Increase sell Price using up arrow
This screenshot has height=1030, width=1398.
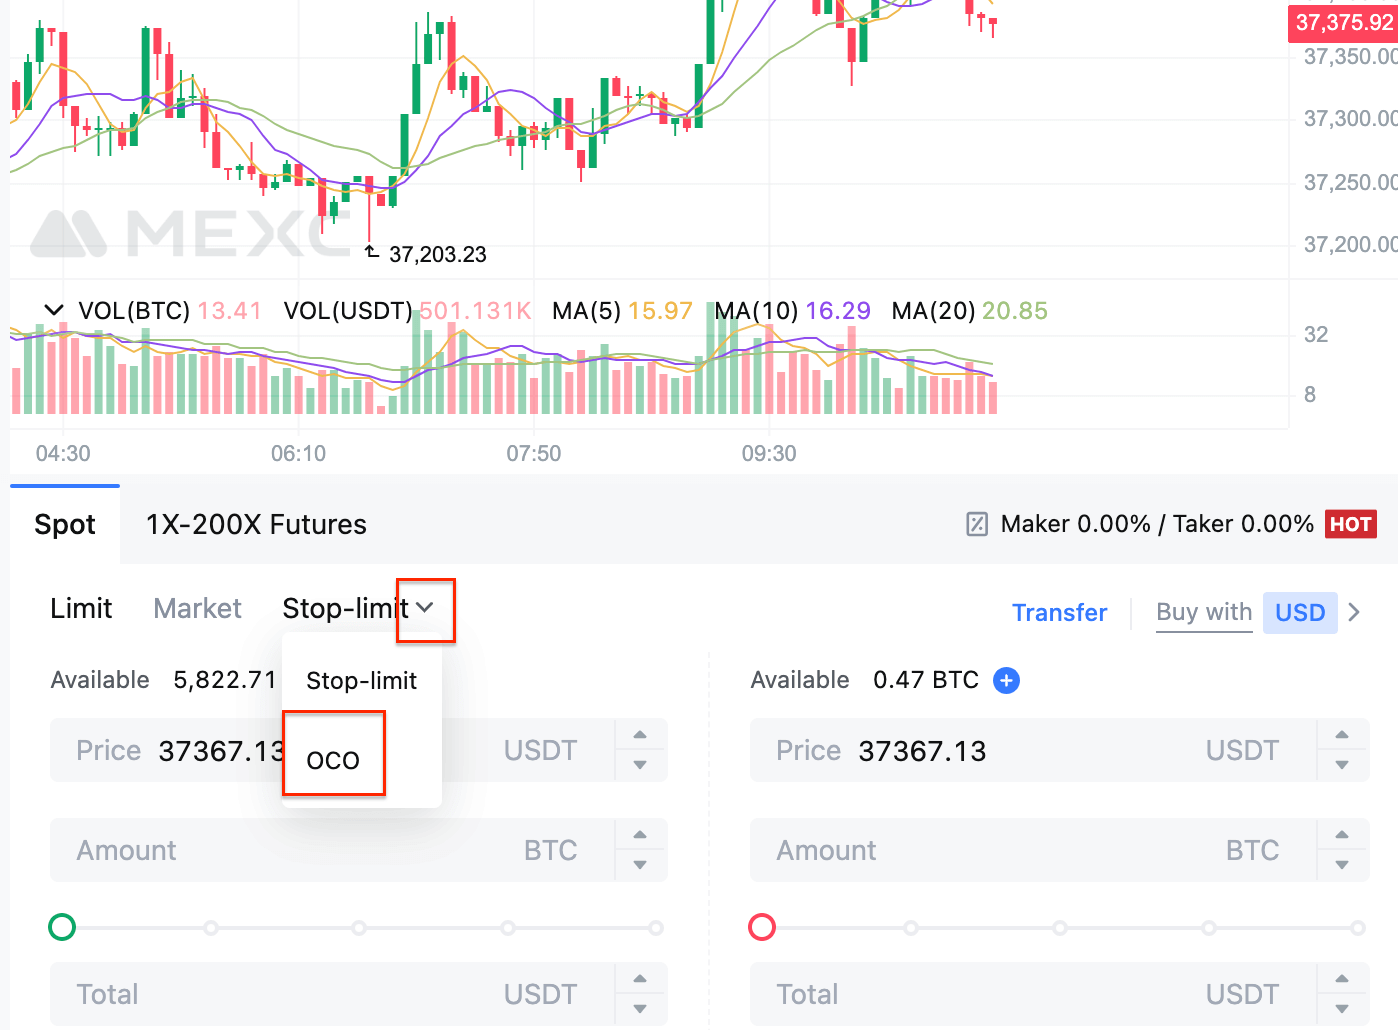pos(1342,735)
